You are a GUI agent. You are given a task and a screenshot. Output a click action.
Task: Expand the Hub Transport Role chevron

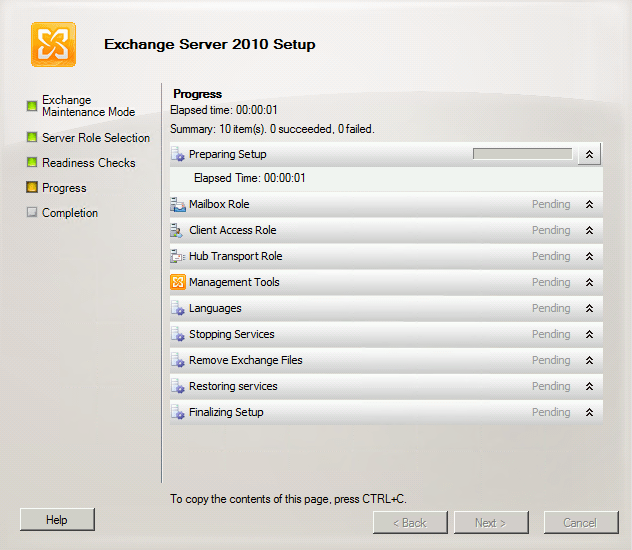click(589, 256)
